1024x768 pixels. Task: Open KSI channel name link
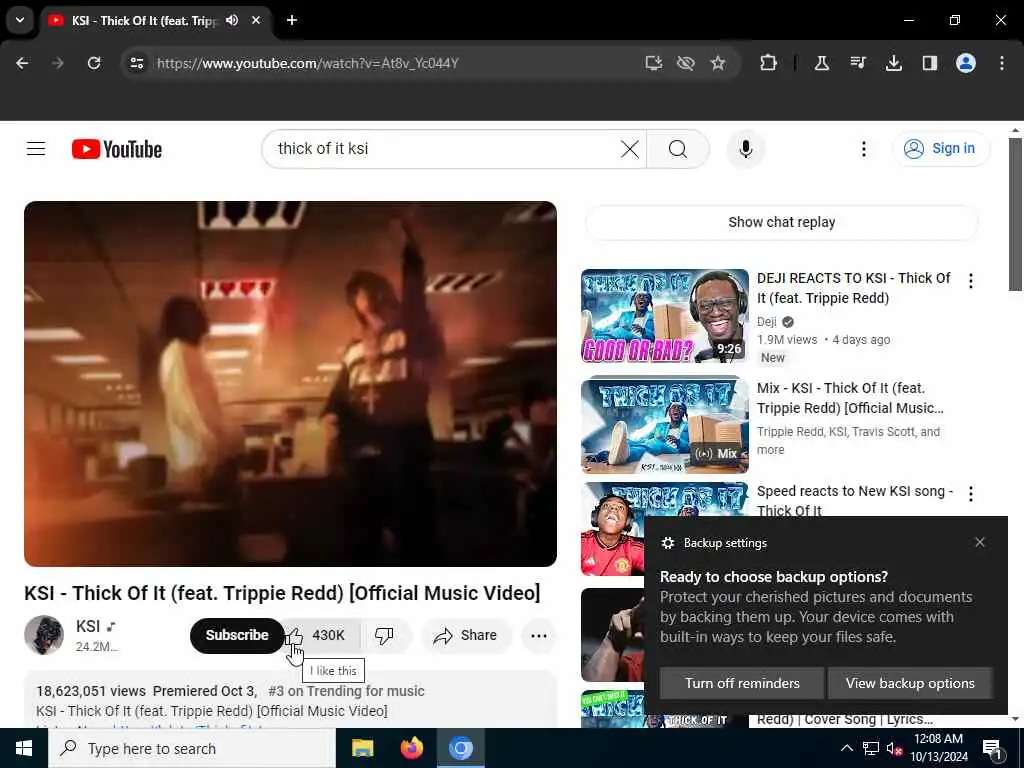point(88,626)
